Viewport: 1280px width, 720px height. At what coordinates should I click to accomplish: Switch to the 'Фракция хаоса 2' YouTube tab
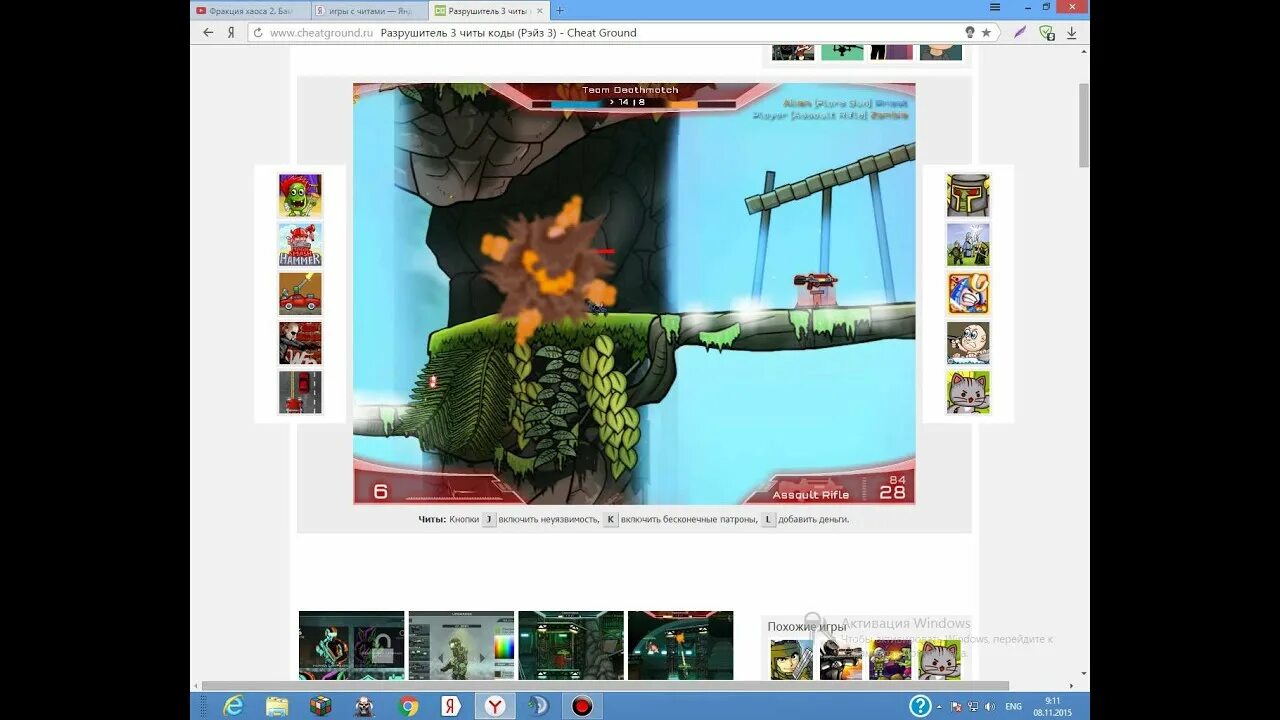[250, 10]
